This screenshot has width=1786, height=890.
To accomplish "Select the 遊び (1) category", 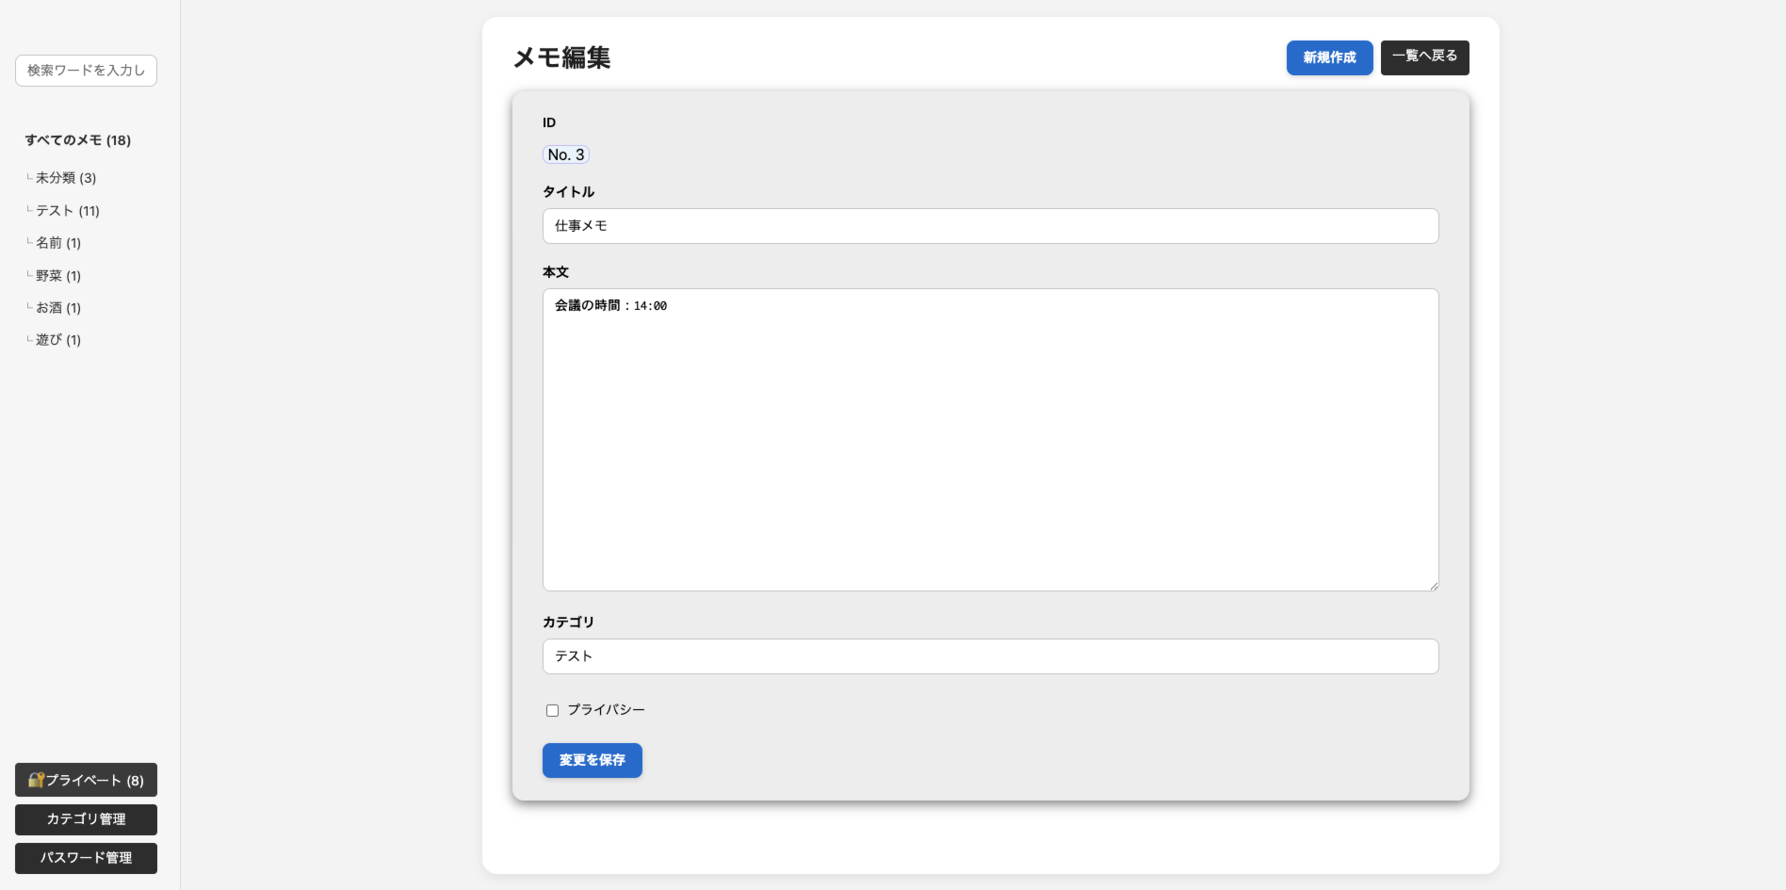I will tap(58, 340).
